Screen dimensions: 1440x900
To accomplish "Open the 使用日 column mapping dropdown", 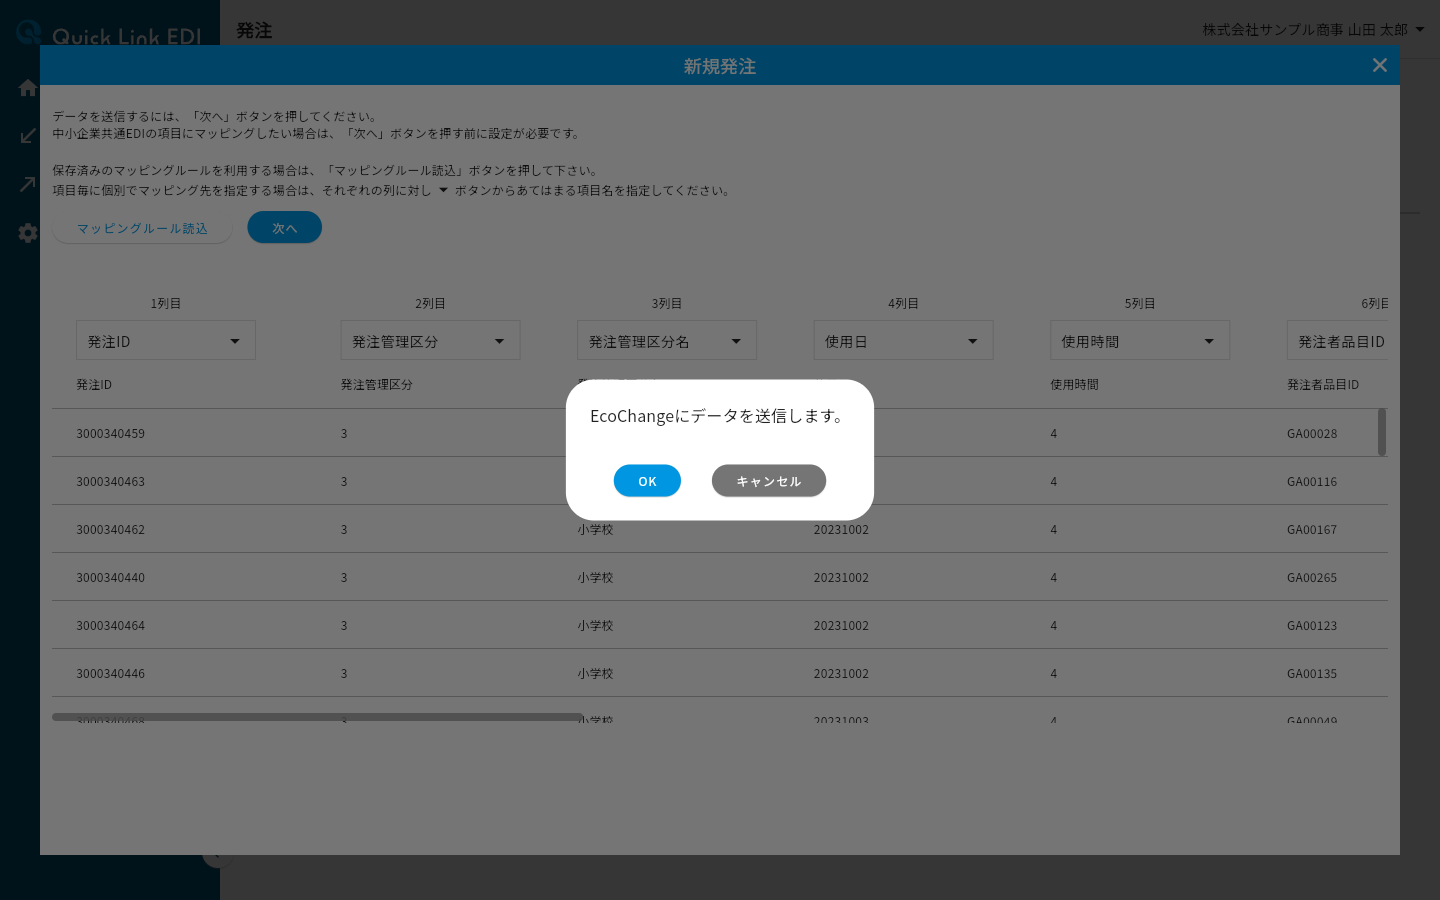I will (903, 341).
